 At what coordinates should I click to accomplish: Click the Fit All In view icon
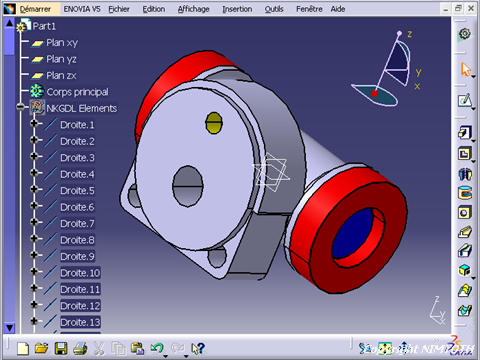[385, 349]
